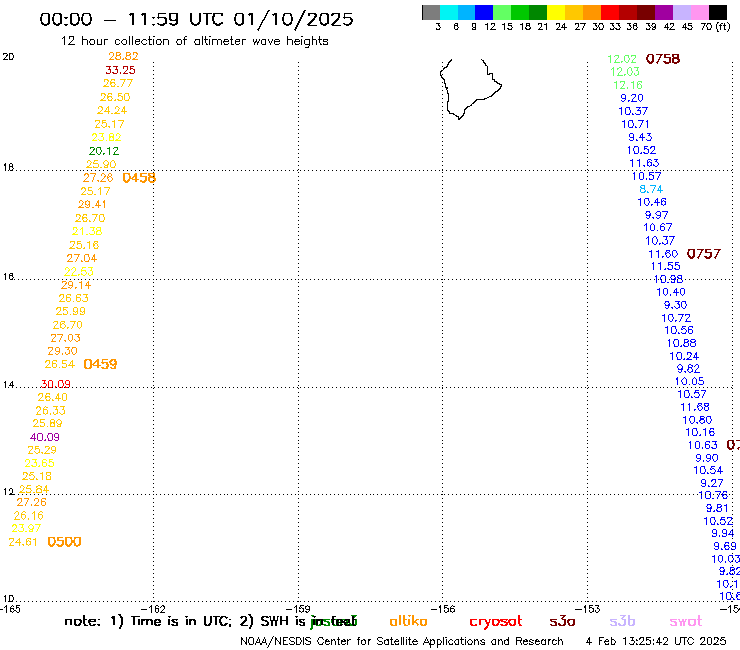Click the 28.82 value atop the left track
740x650 pixels.
click(123, 56)
